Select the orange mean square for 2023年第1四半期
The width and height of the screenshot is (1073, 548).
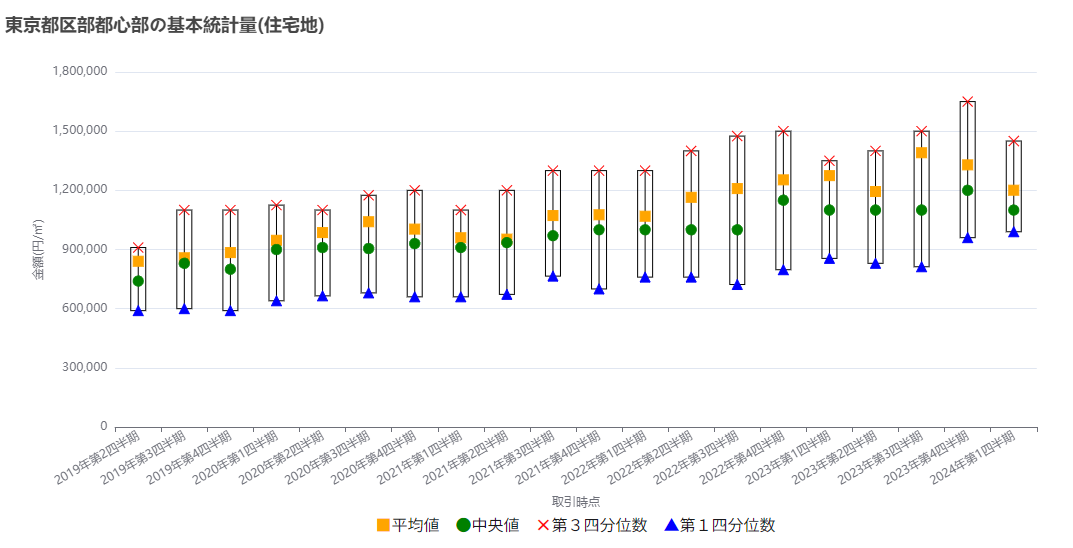point(829,175)
